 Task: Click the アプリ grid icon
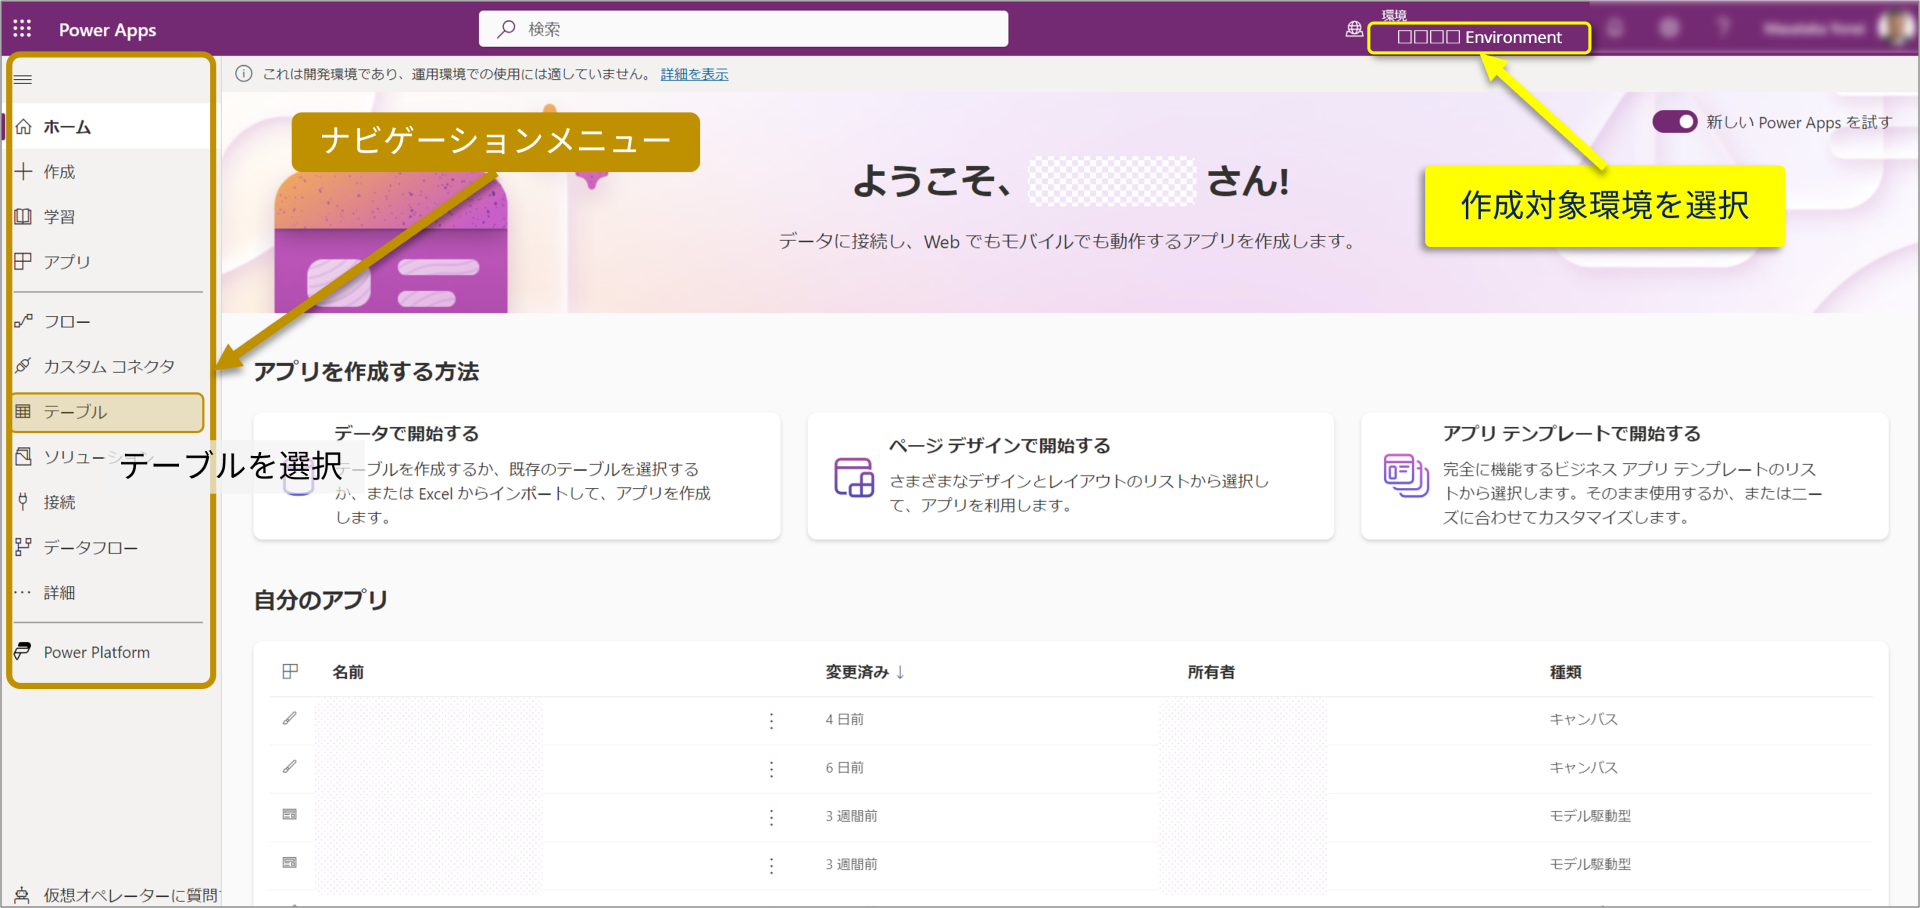click(24, 261)
